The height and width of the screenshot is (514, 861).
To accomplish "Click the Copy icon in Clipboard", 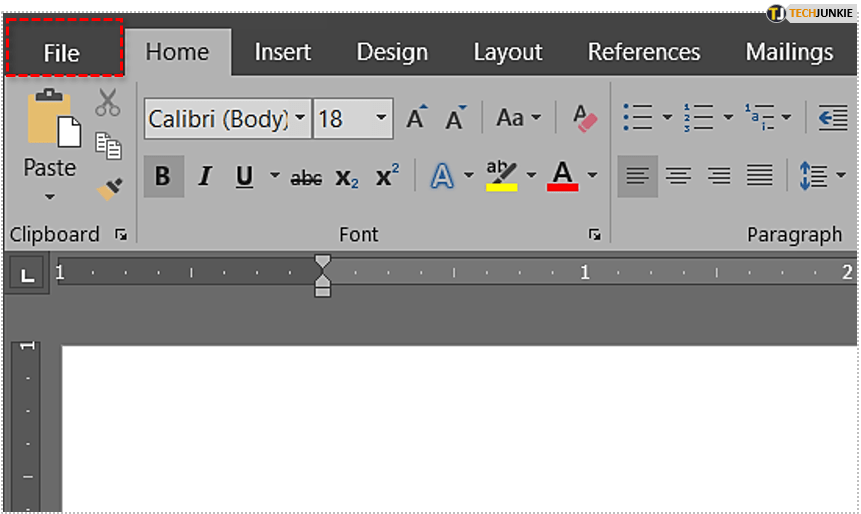I will pyautogui.click(x=107, y=146).
